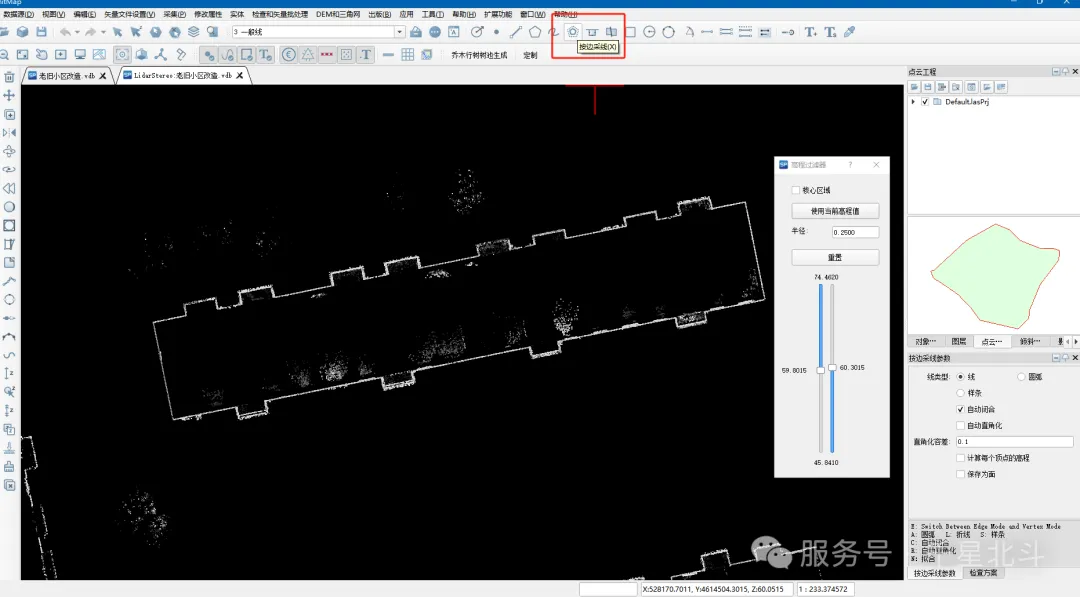Open the DEM和三角网 menu
The image size is (1080, 597).
pos(338,14)
